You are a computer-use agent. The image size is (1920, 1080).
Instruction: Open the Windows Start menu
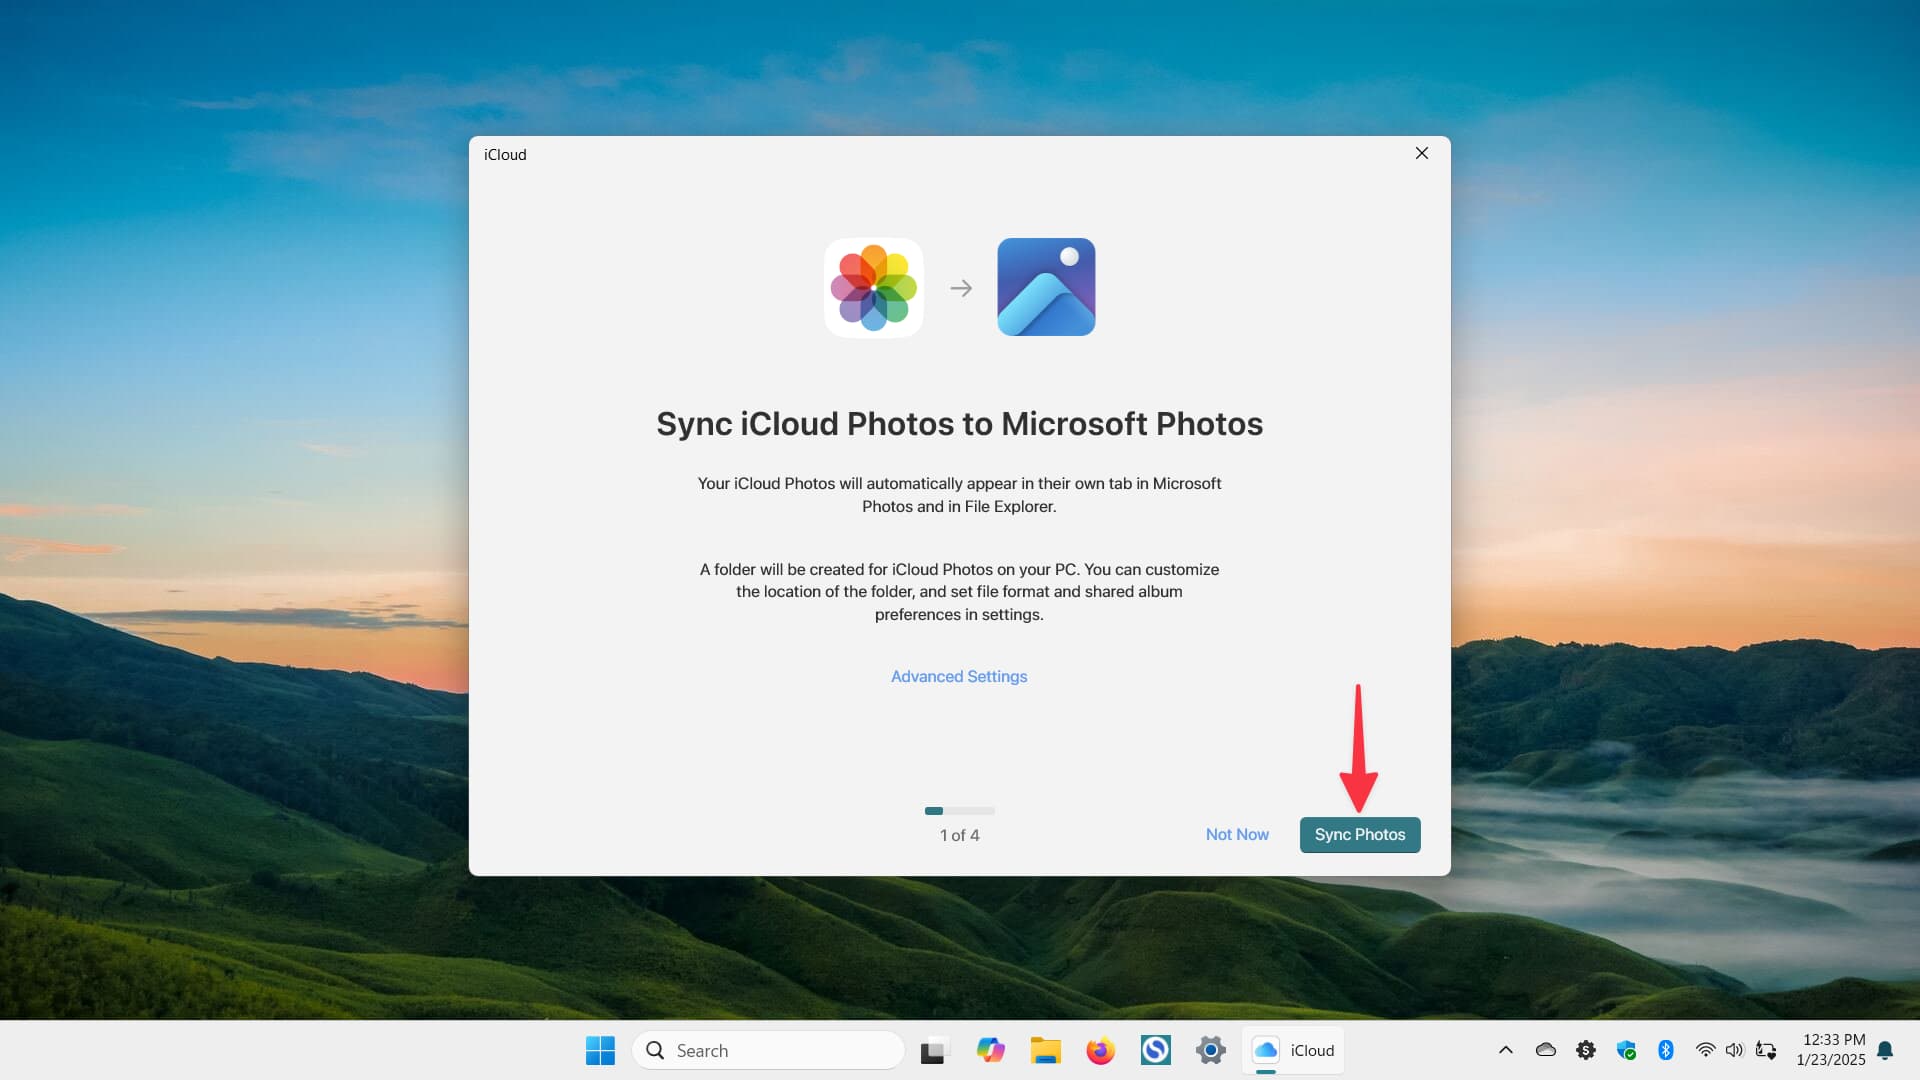click(600, 1050)
